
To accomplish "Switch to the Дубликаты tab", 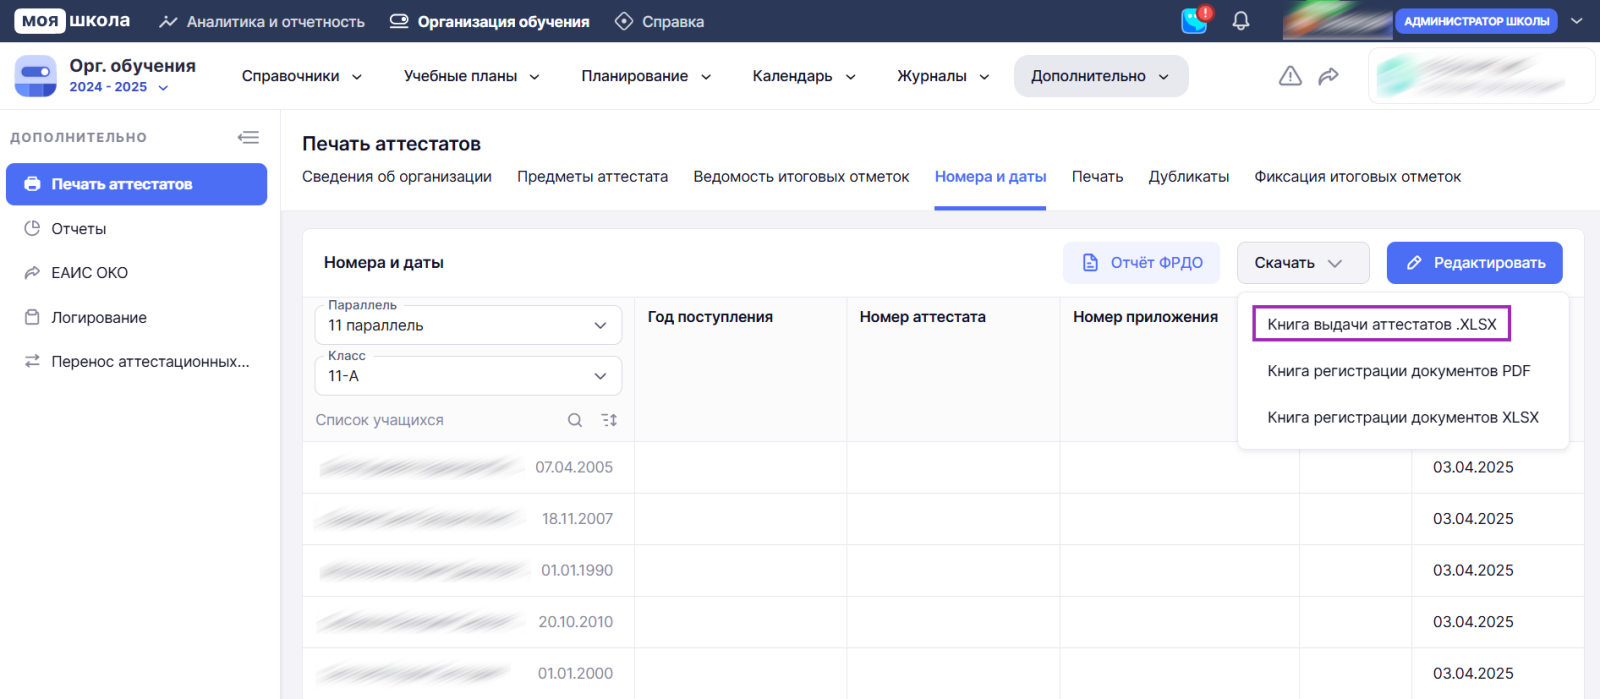I will pos(1188,177).
